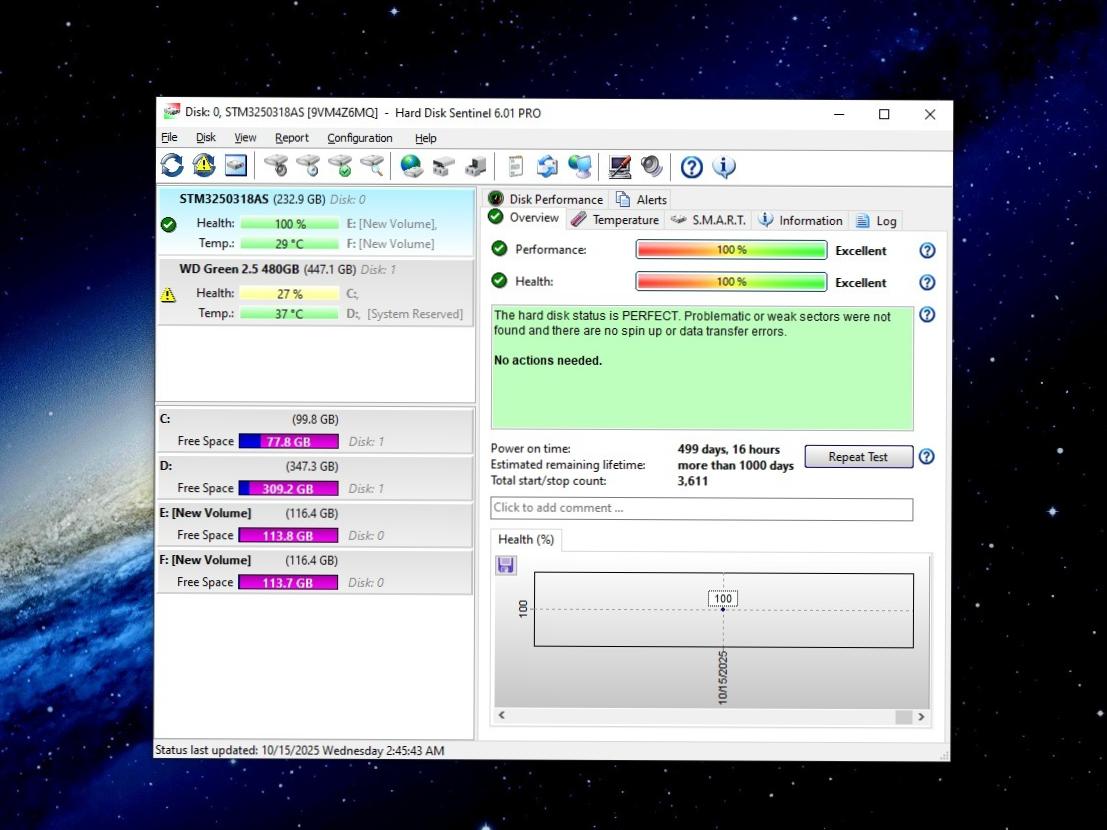
Task: Click the globe with disk toolbar icon
Action: [x=411, y=166]
